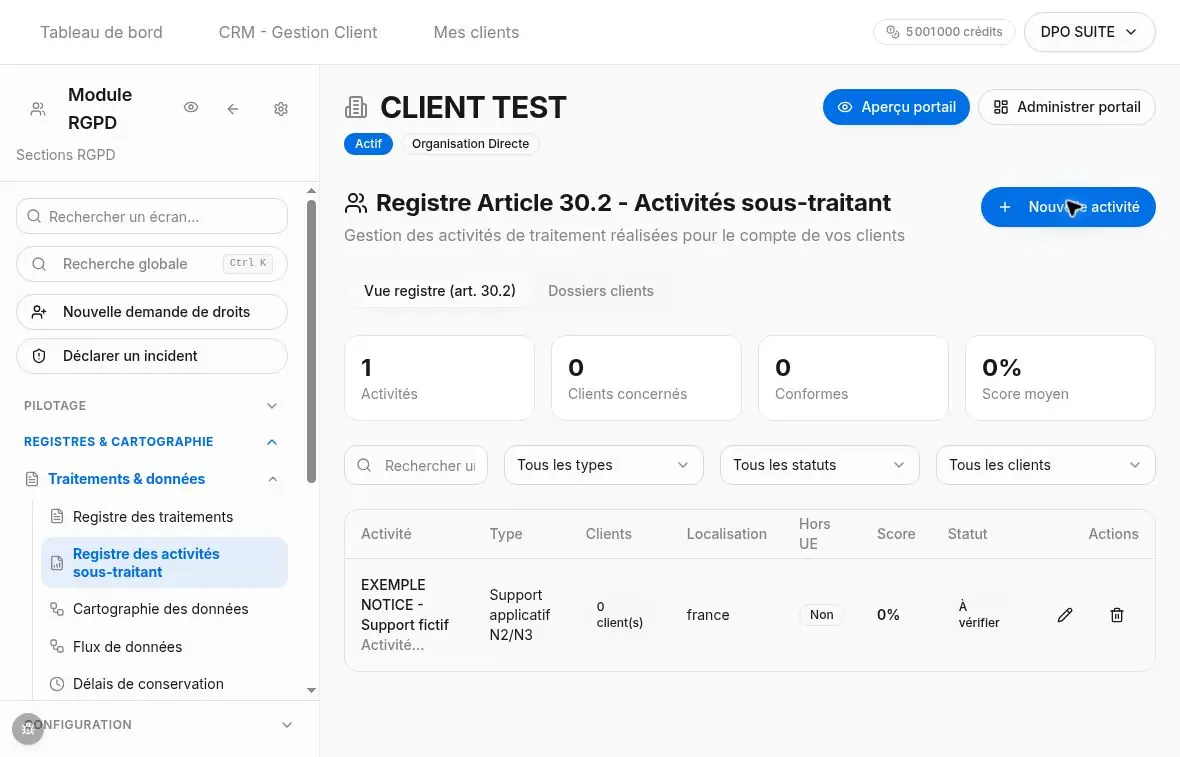Image resolution: width=1180 pixels, height=757 pixels.
Task: Click the grid icon on Administrer portail
Action: (1000, 107)
